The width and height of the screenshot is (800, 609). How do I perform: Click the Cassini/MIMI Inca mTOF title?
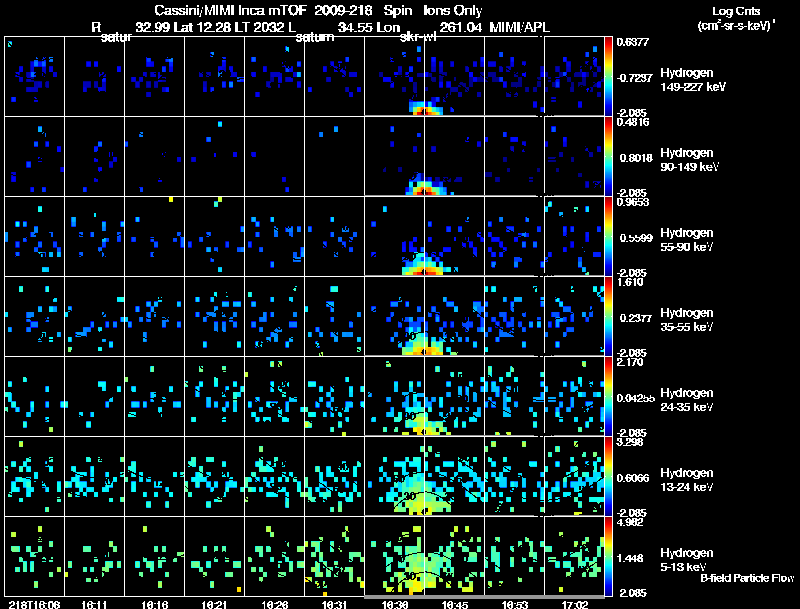click(x=230, y=10)
